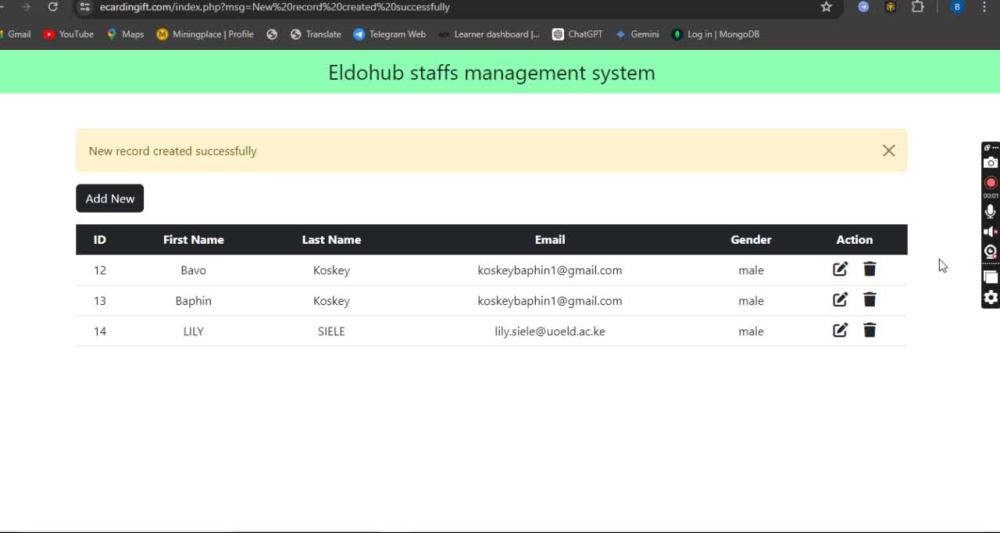Dismiss the 'New record created successfully' alert
This screenshot has width=1000, height=533.
[x=888, y=150]
